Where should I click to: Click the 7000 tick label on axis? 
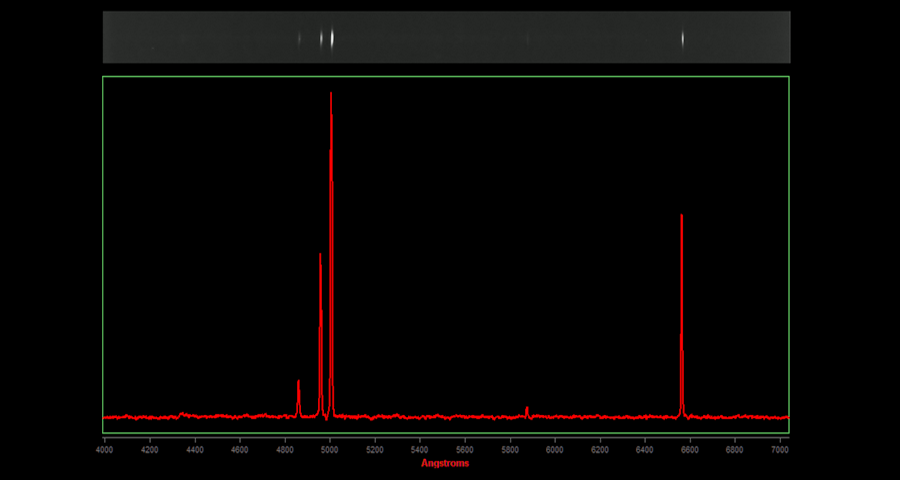point(780,450)
